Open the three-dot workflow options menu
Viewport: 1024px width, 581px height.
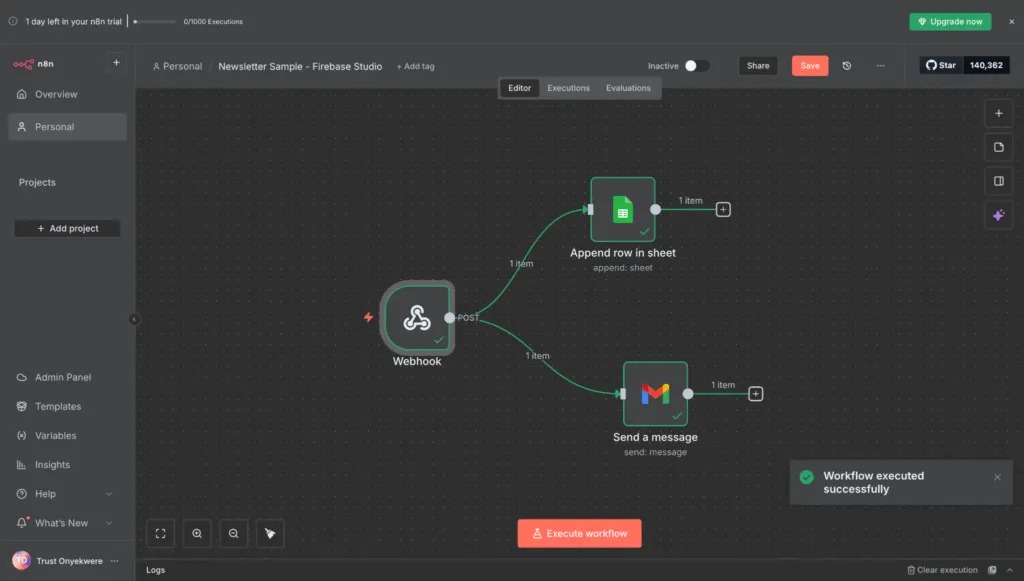880,66
